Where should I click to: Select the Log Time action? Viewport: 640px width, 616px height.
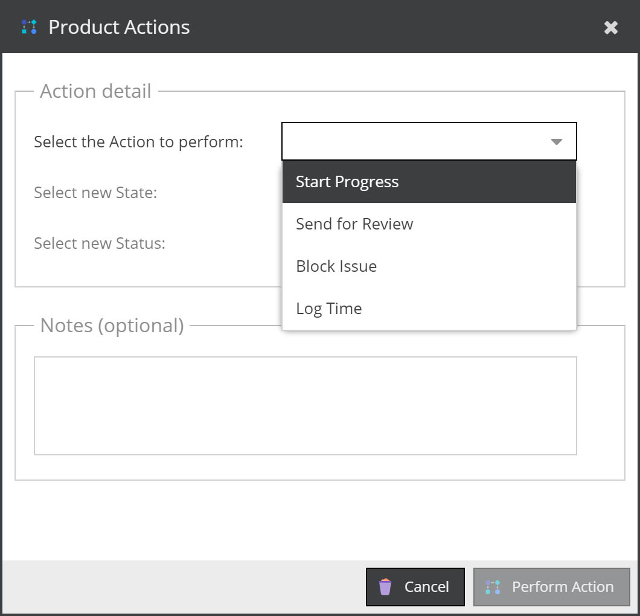[x=329, y=309]
